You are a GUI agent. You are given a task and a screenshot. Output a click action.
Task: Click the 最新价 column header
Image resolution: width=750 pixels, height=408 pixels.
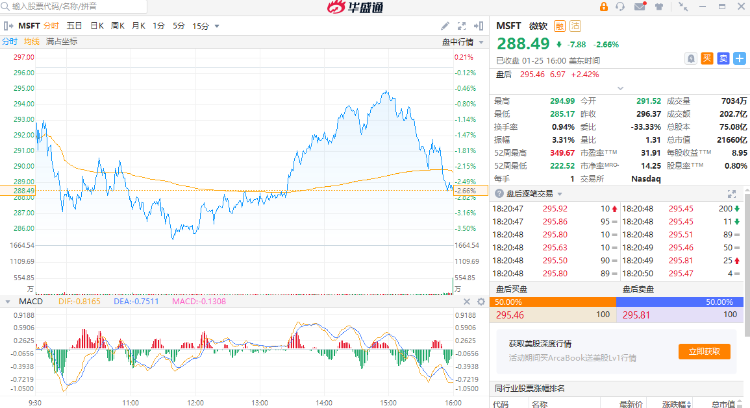tap(631, 404)
